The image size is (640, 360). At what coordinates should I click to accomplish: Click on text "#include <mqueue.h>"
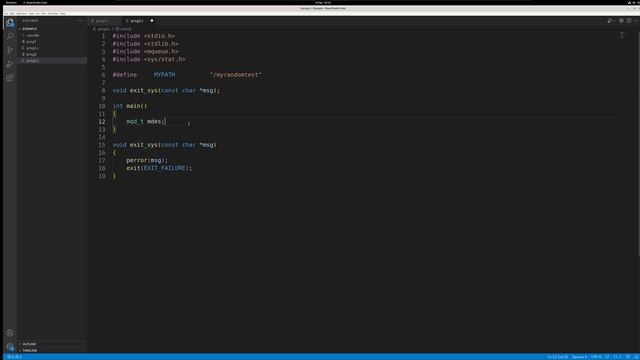pyautogui.click(x=145, y=51)
